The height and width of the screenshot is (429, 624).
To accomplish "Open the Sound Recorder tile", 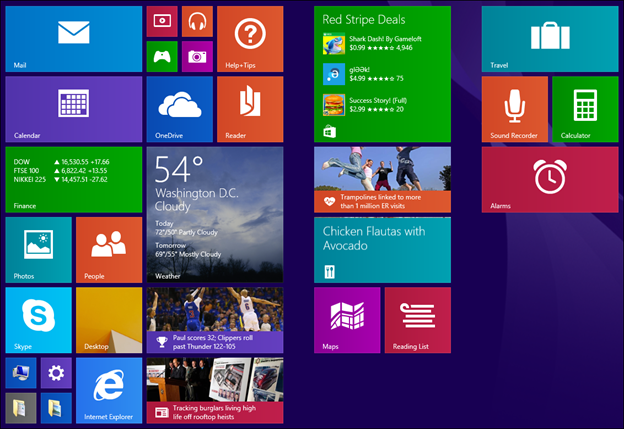I will pos(515,109).
